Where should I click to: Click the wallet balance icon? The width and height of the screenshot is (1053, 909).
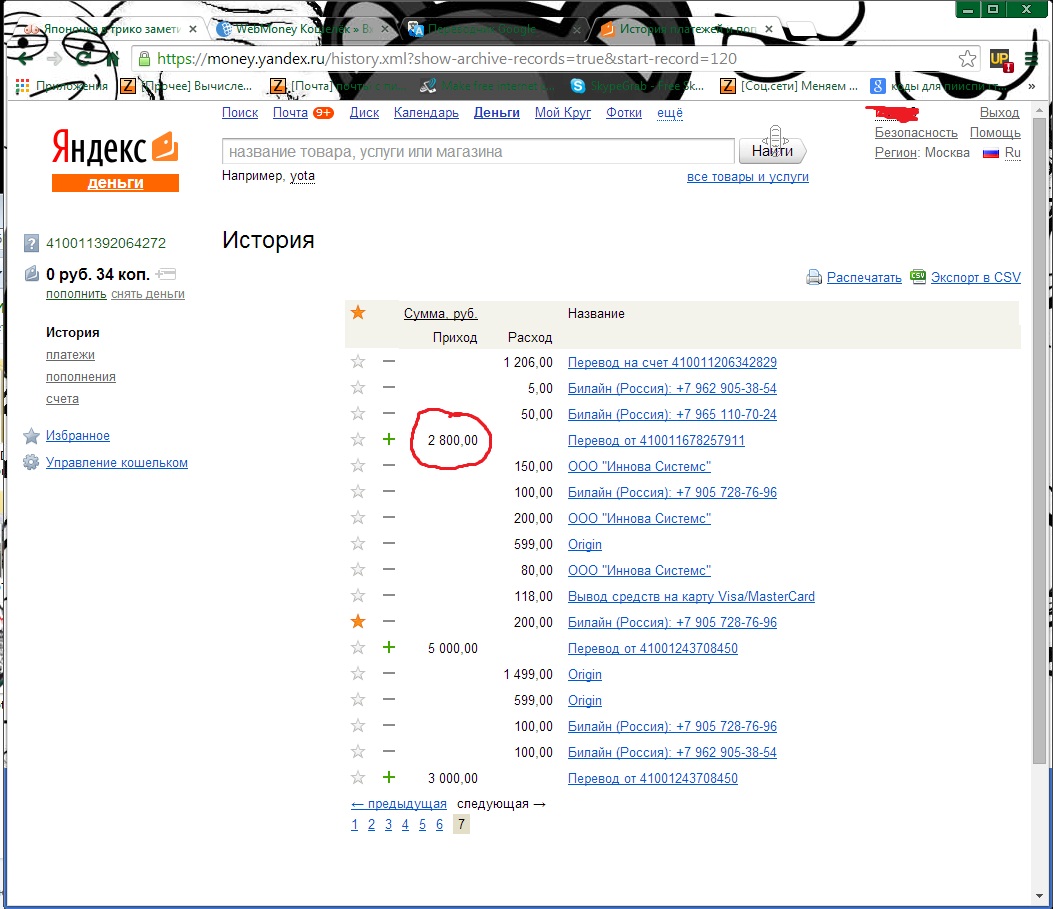coord(31,274)
